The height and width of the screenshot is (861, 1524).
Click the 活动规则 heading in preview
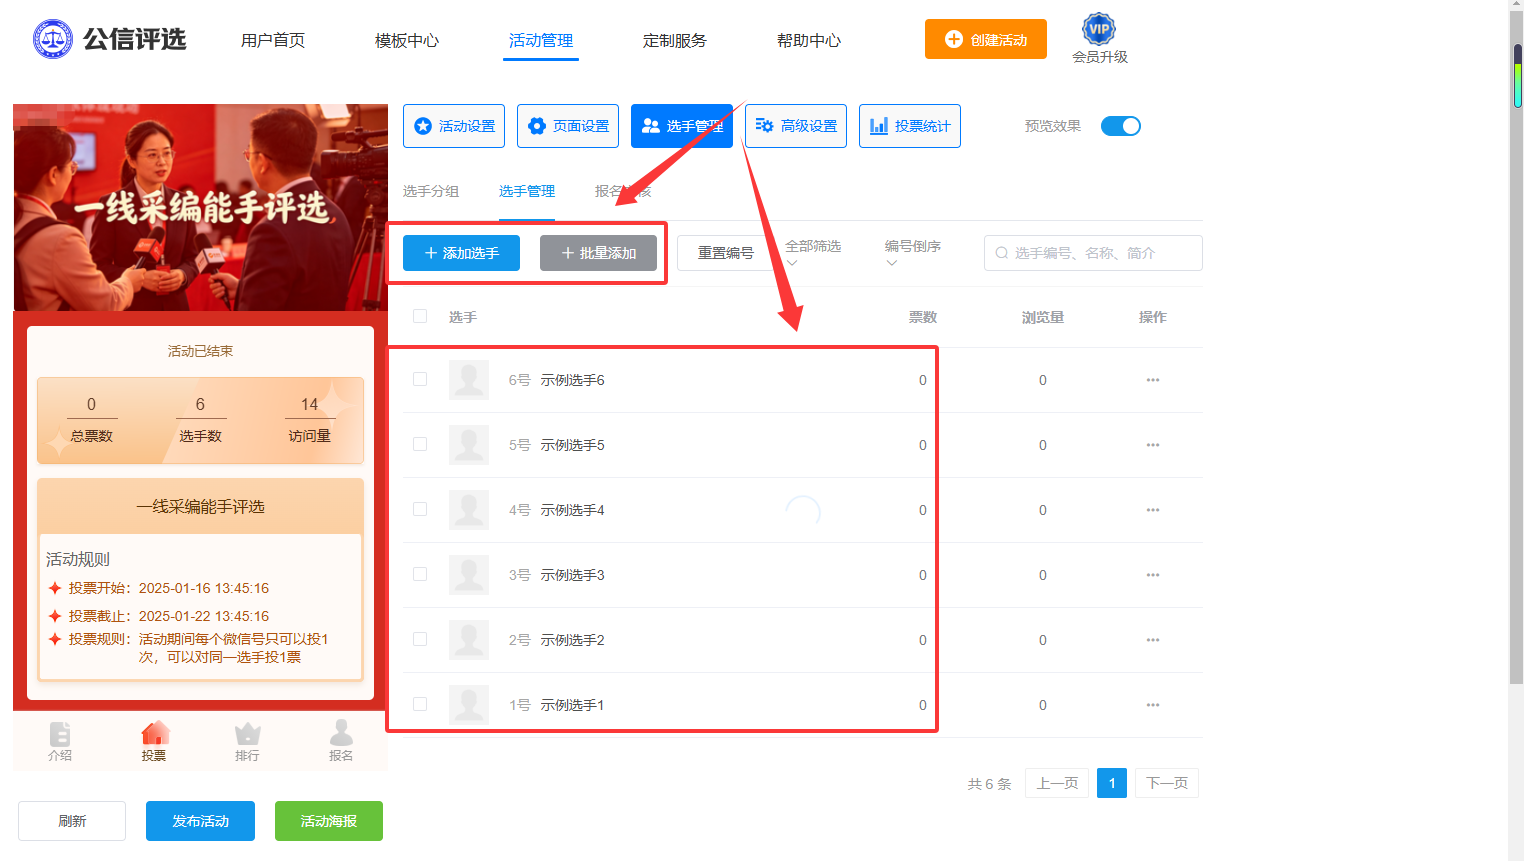78,559
